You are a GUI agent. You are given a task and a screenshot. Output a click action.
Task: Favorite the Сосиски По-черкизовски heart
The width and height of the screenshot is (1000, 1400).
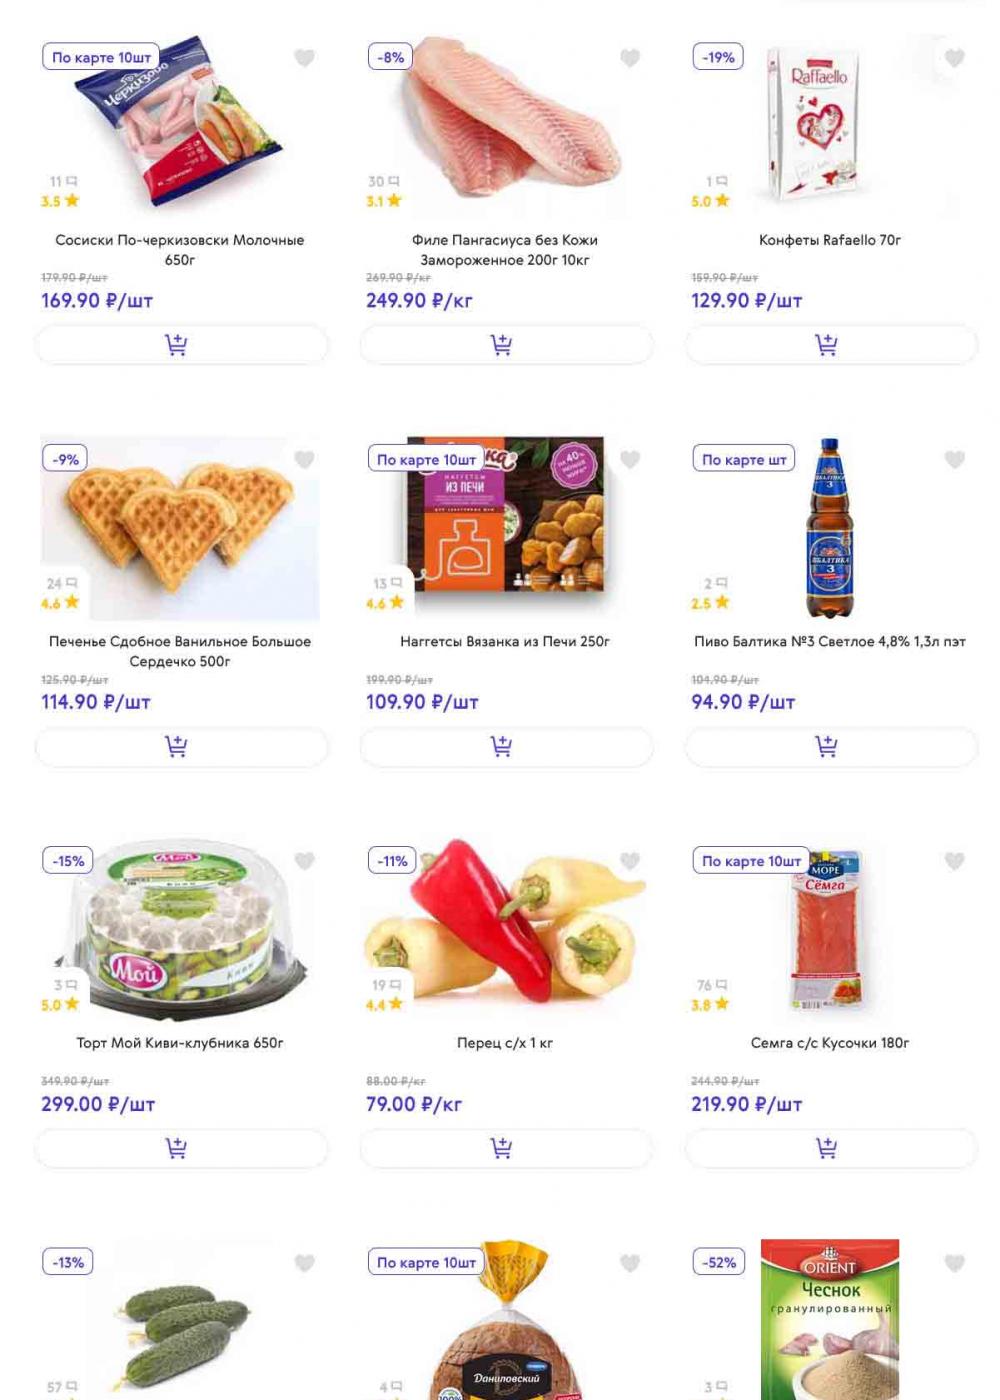tap(305, 58)
